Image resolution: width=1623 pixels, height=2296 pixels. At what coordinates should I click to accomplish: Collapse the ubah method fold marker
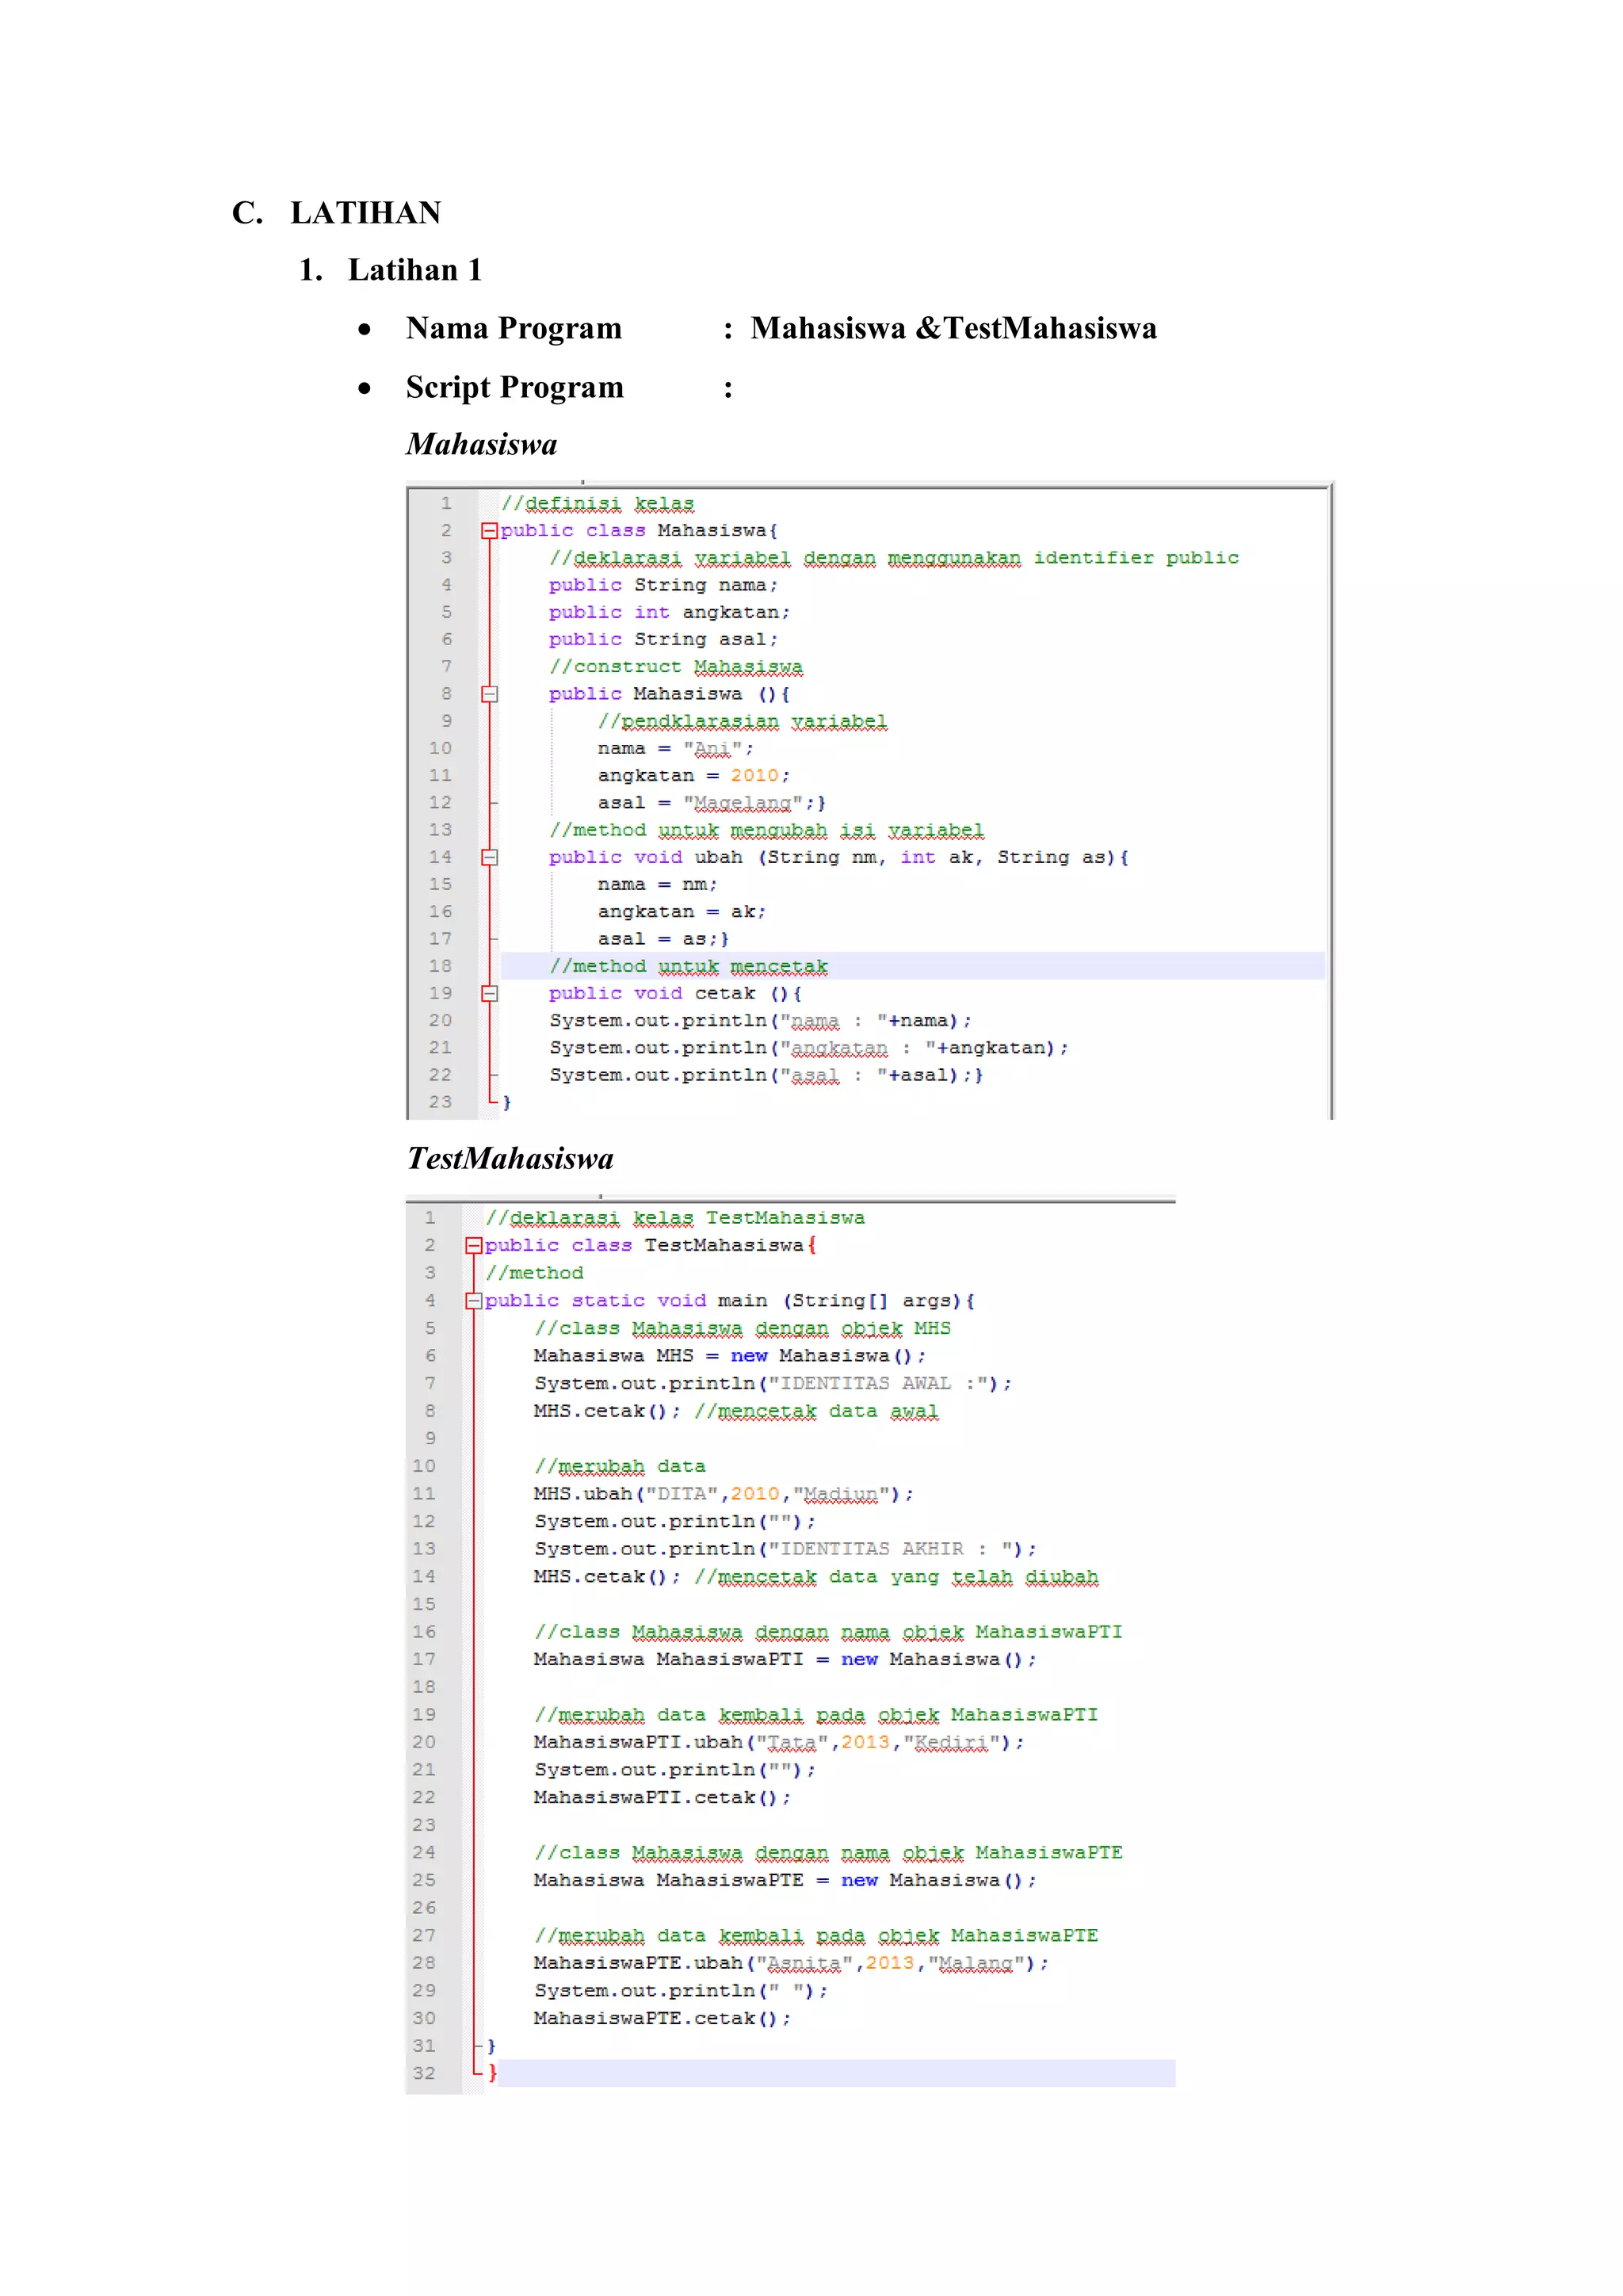489,857
